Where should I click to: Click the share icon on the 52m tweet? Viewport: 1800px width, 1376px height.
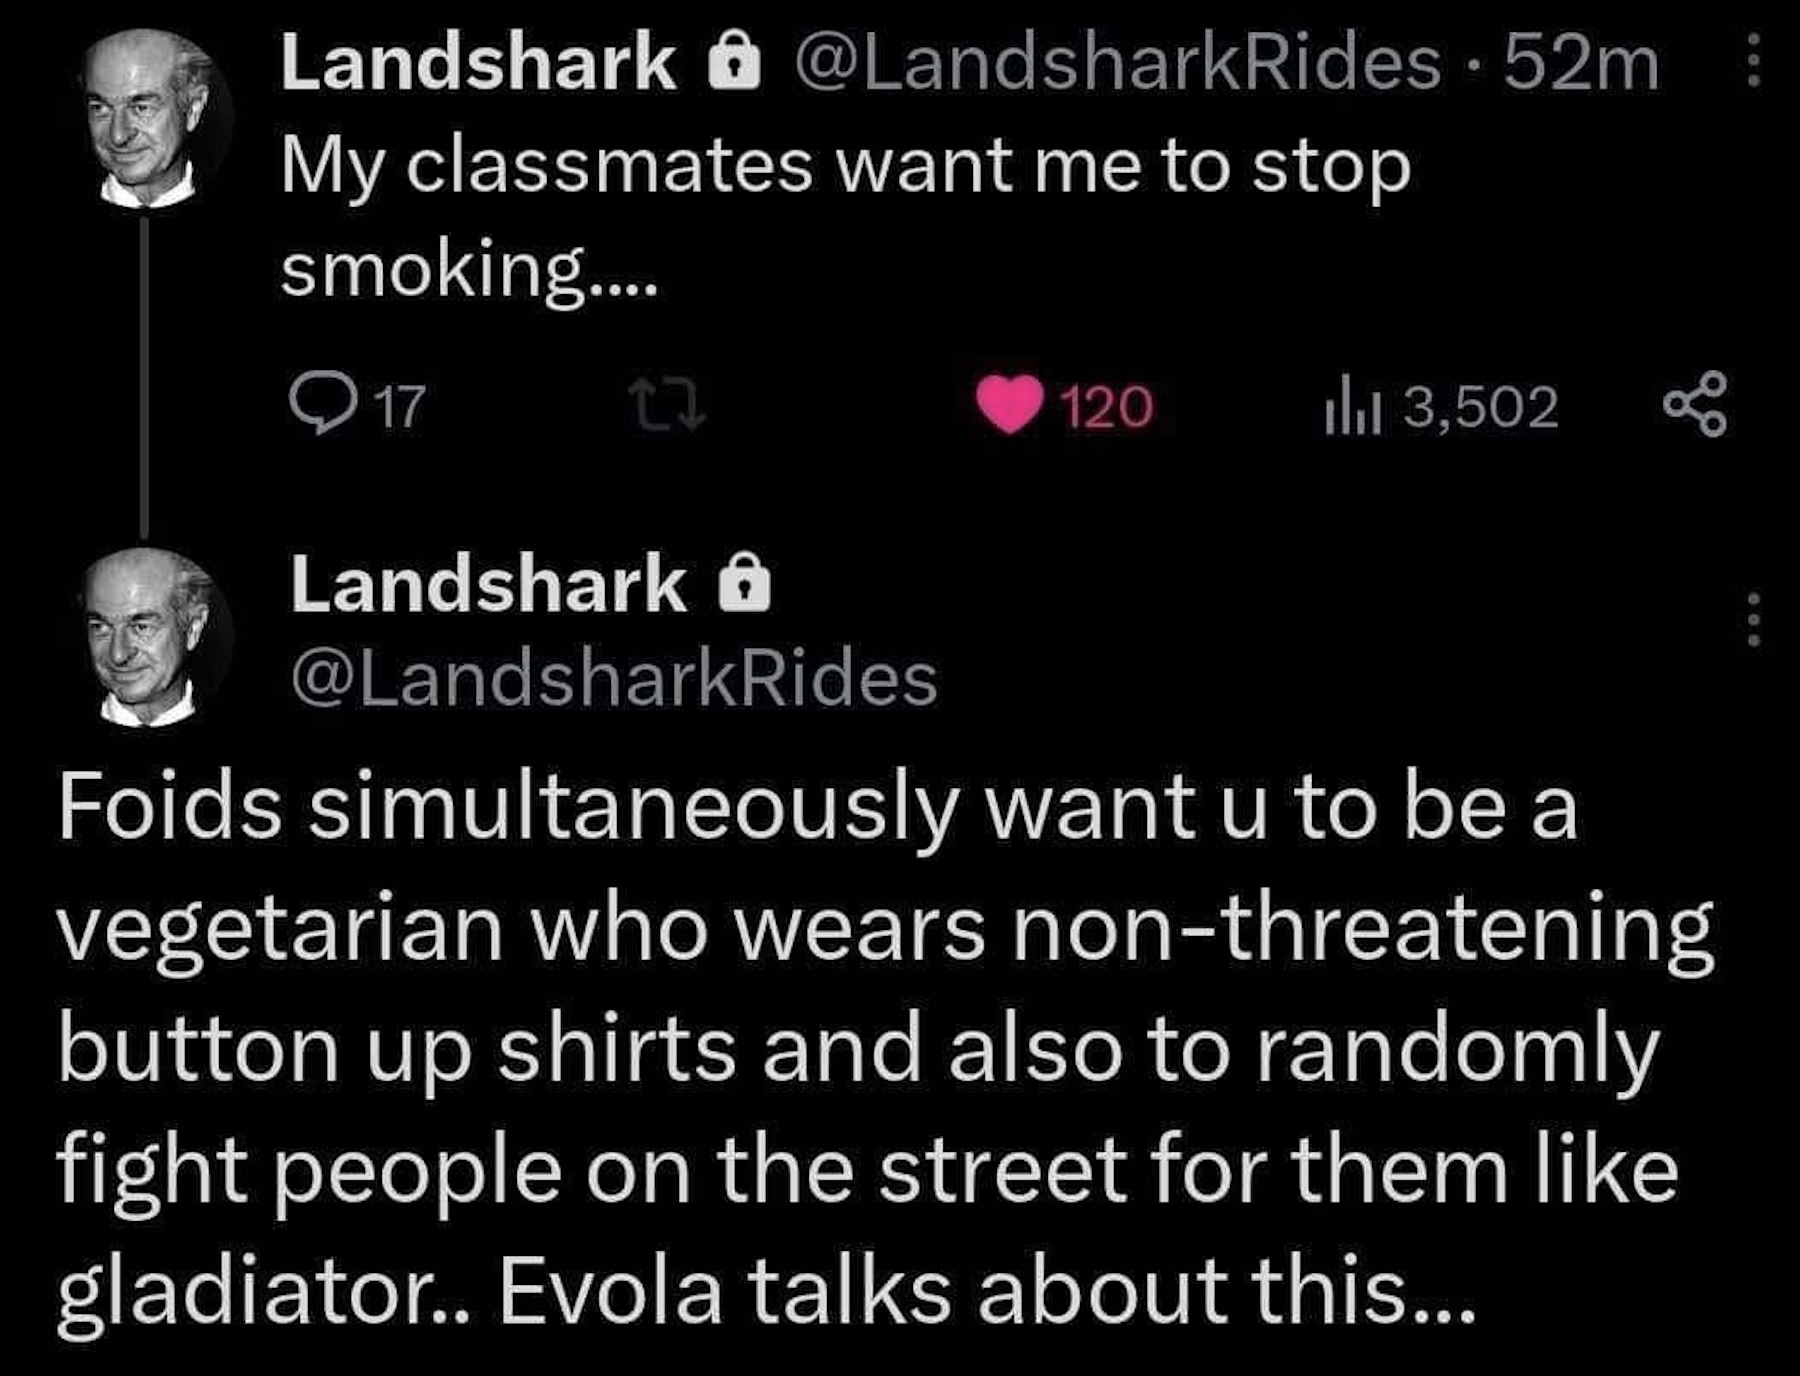pos(1694,405)
